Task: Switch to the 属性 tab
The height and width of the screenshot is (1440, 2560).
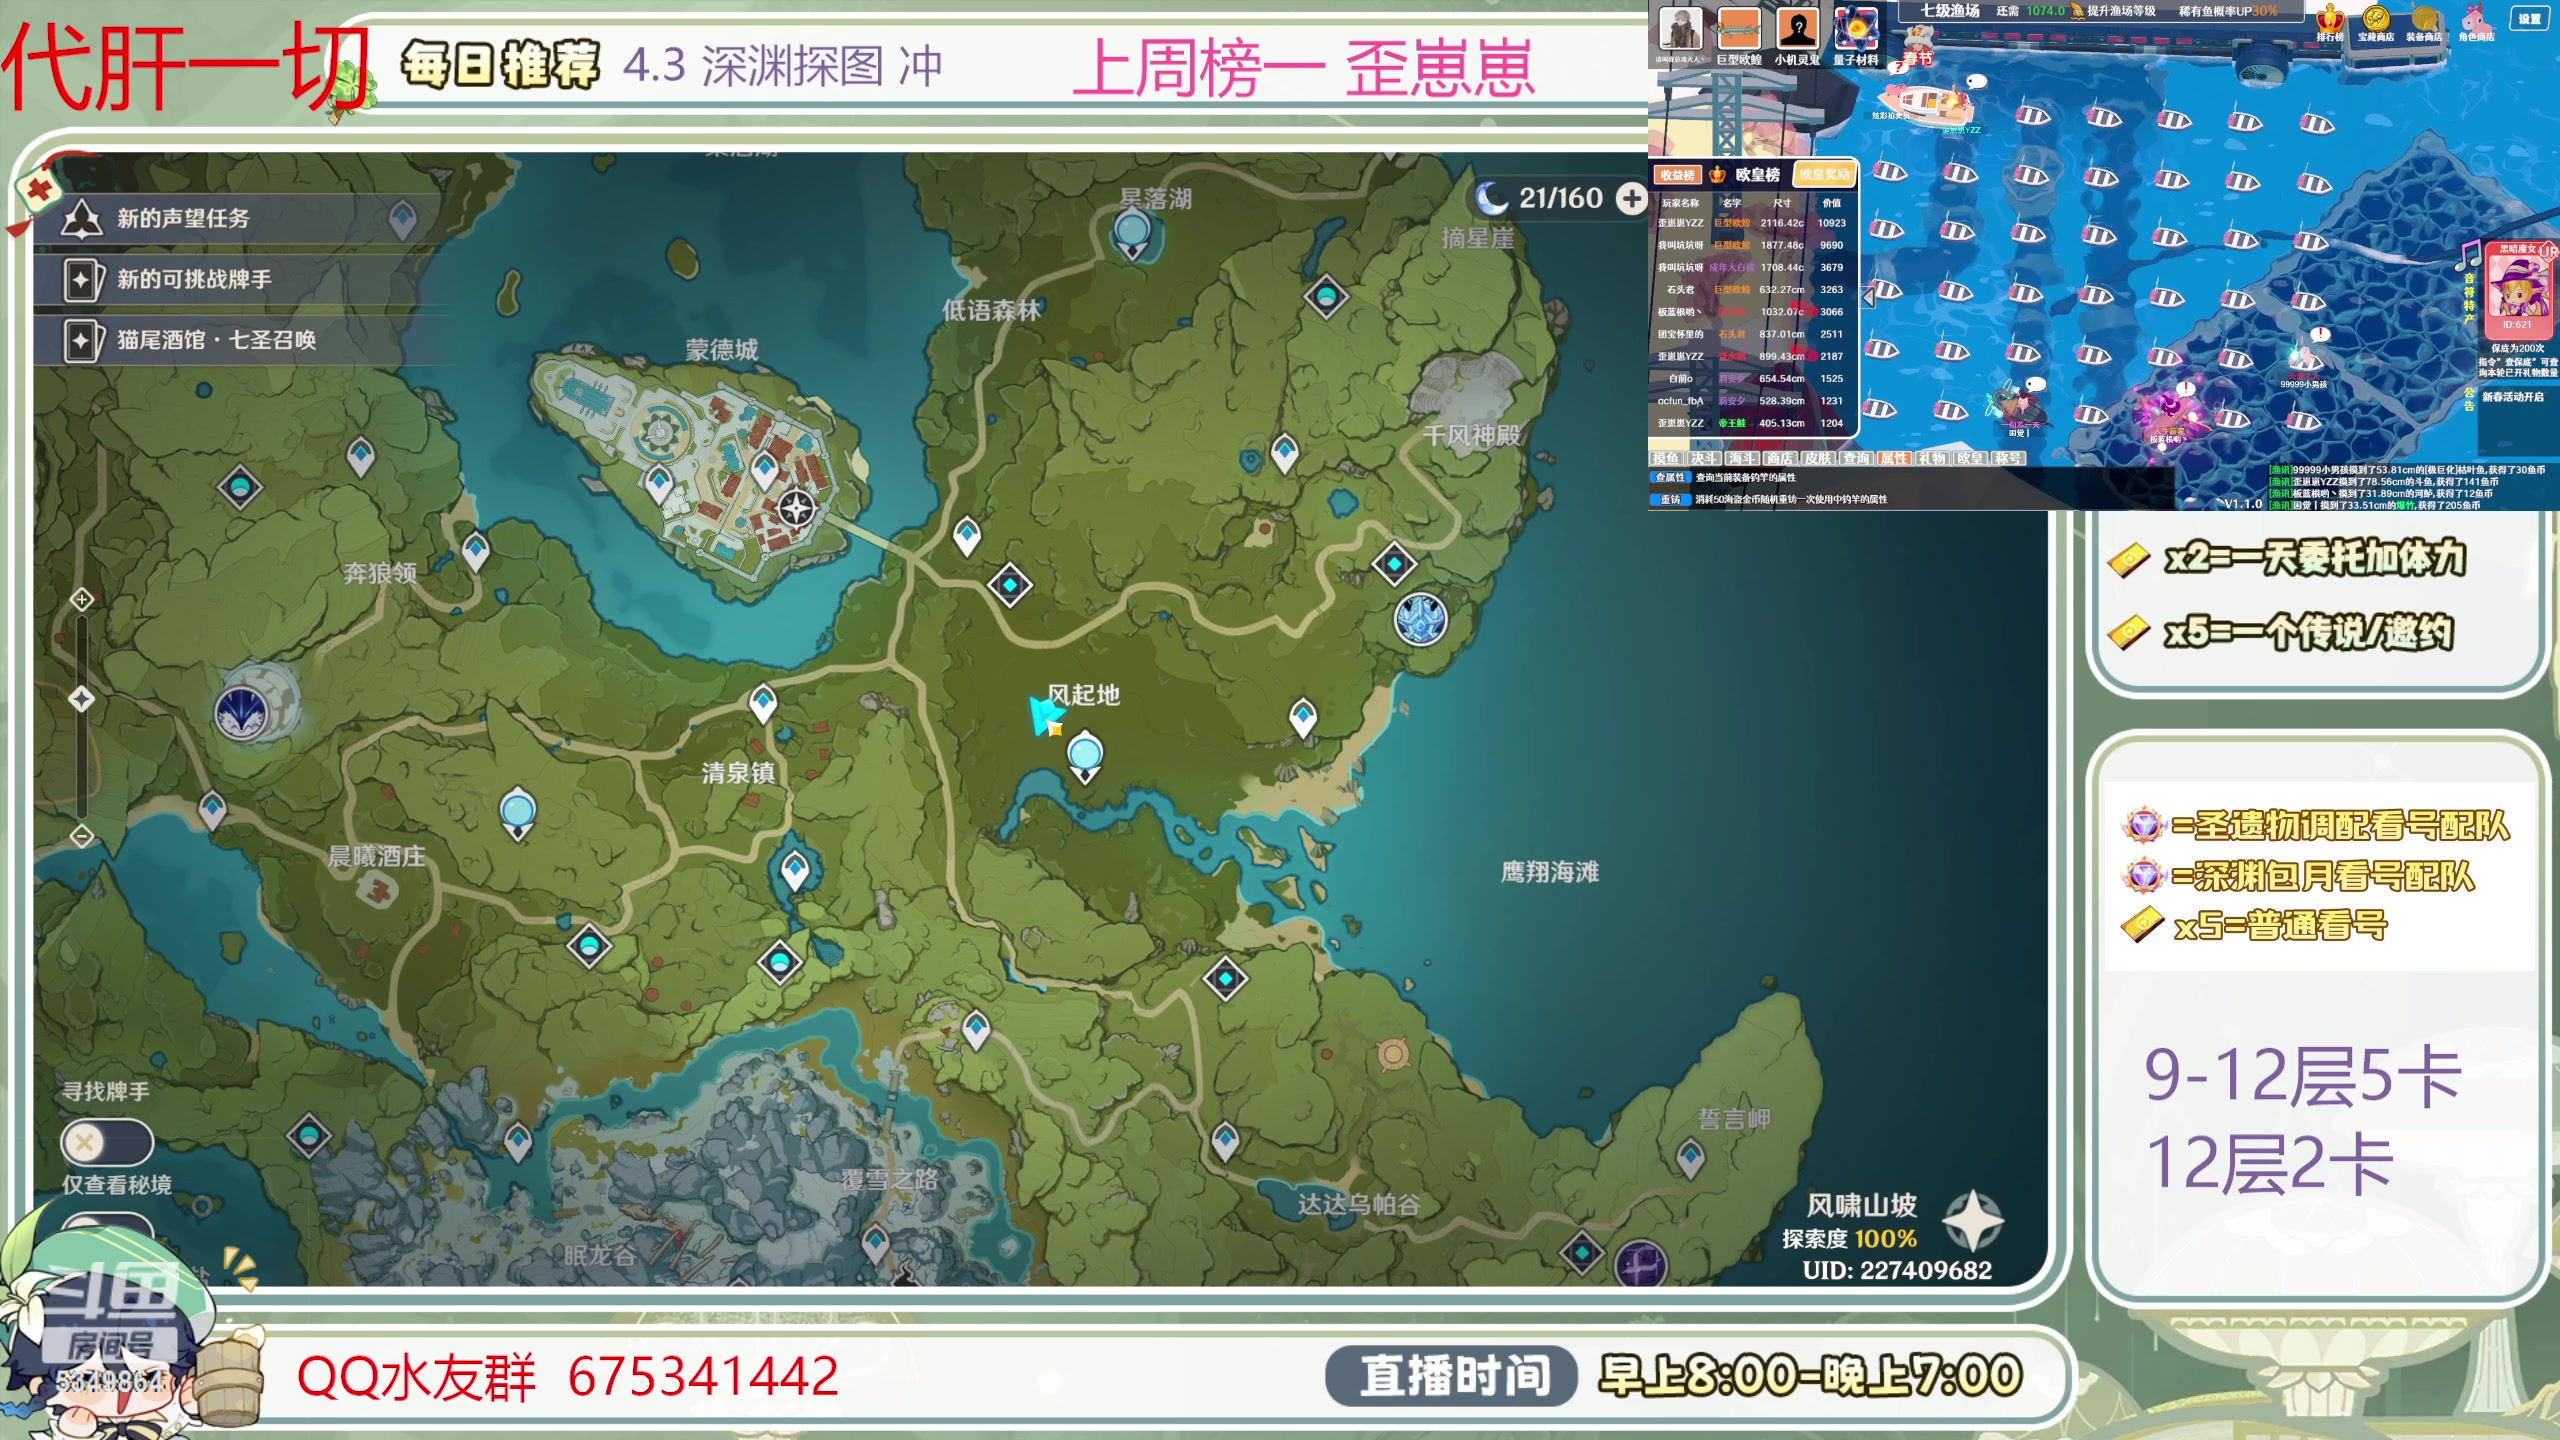Action: pos(1894,458)
